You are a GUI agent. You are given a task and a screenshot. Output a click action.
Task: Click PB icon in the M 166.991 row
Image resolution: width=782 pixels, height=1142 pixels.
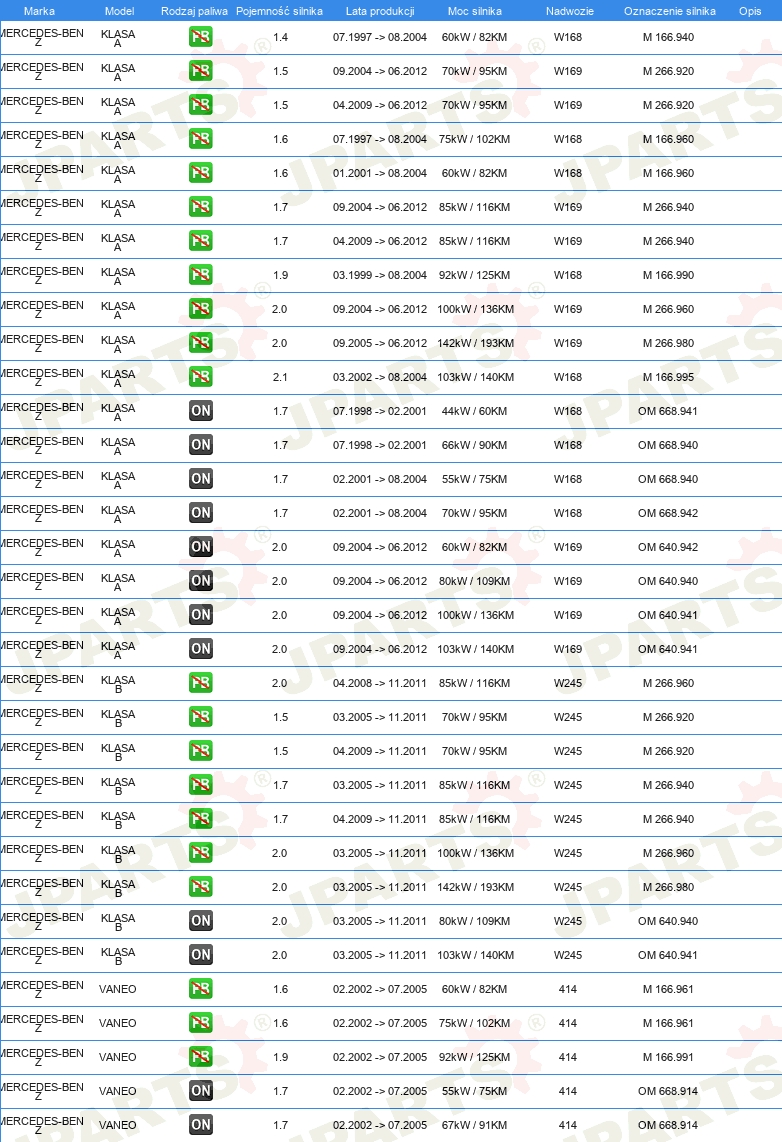[200, 1056]
